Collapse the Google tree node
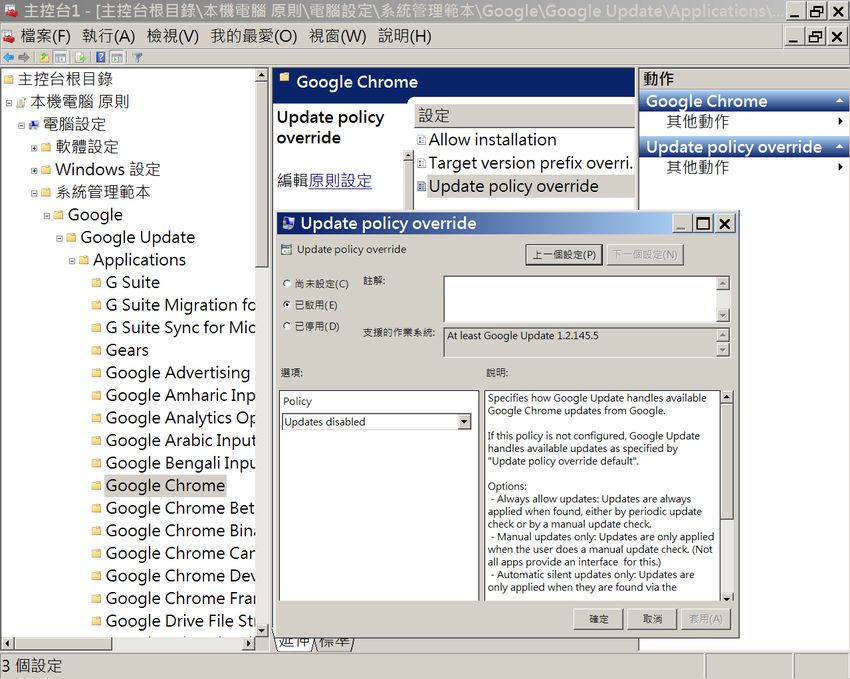850x679 pixels. (47, 216)
